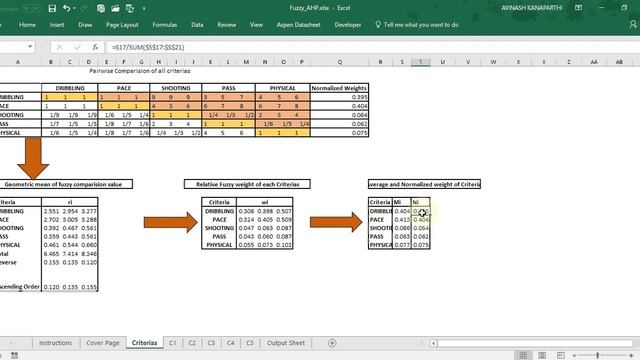Select normalized weight cell 0.395

pos(339,97)
